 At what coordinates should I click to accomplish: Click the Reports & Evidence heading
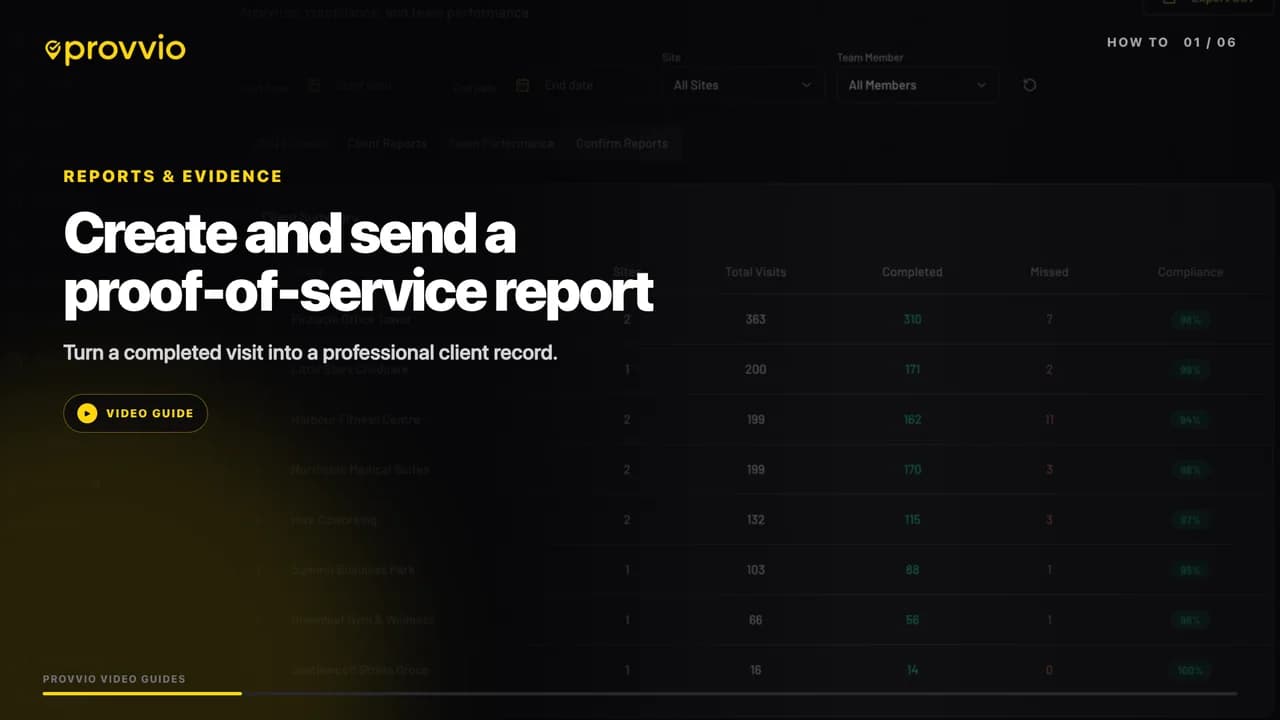pos(173,177)
